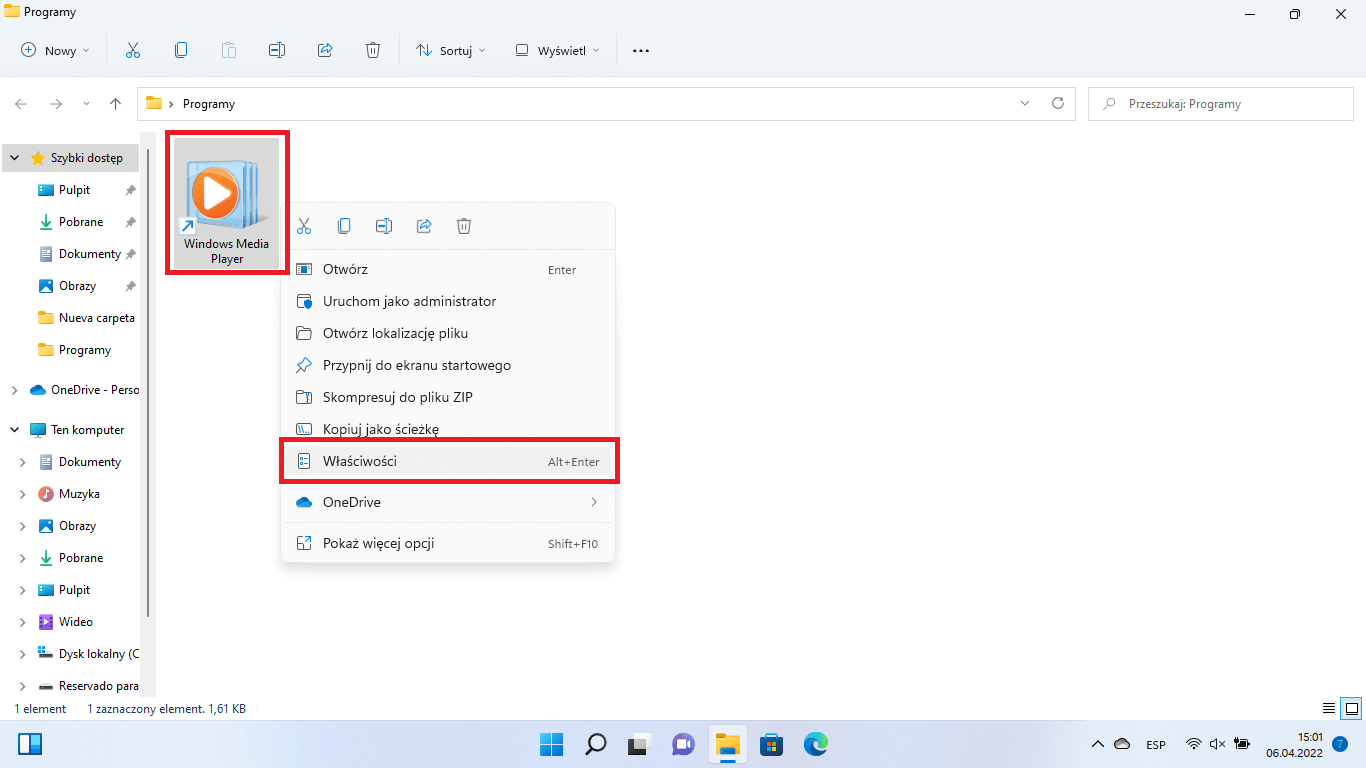The width and height of the screenshot is (1366, 768).
Task: Choose Skompresuj do pliku ZIP
Action: pos(448,397)
